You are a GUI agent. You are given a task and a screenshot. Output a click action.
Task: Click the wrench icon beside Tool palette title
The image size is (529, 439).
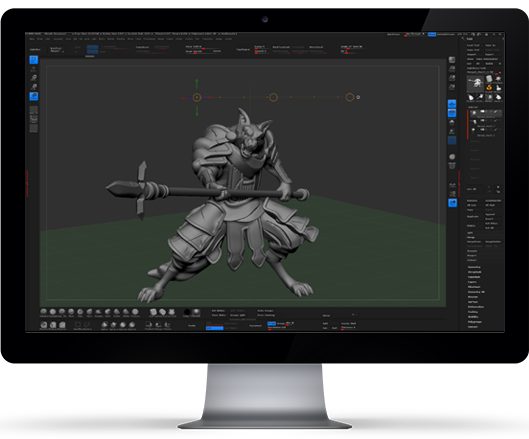pos(463,39)
